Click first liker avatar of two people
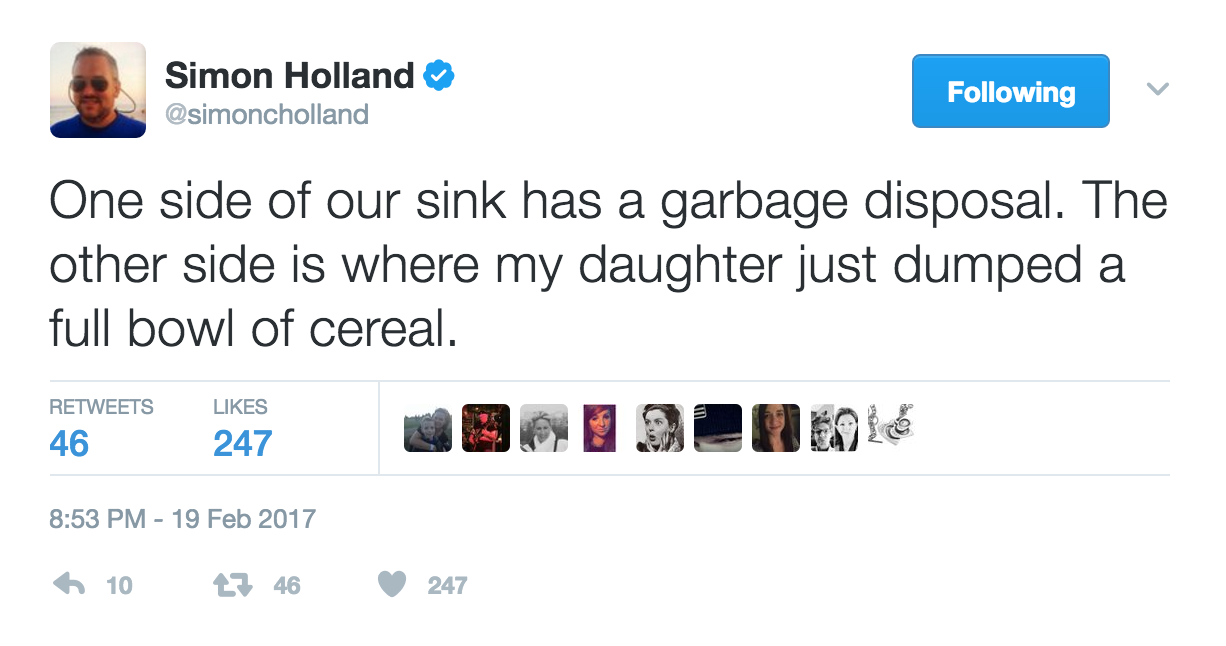The height and width of the screenshot is (646, 1226). 428,428
